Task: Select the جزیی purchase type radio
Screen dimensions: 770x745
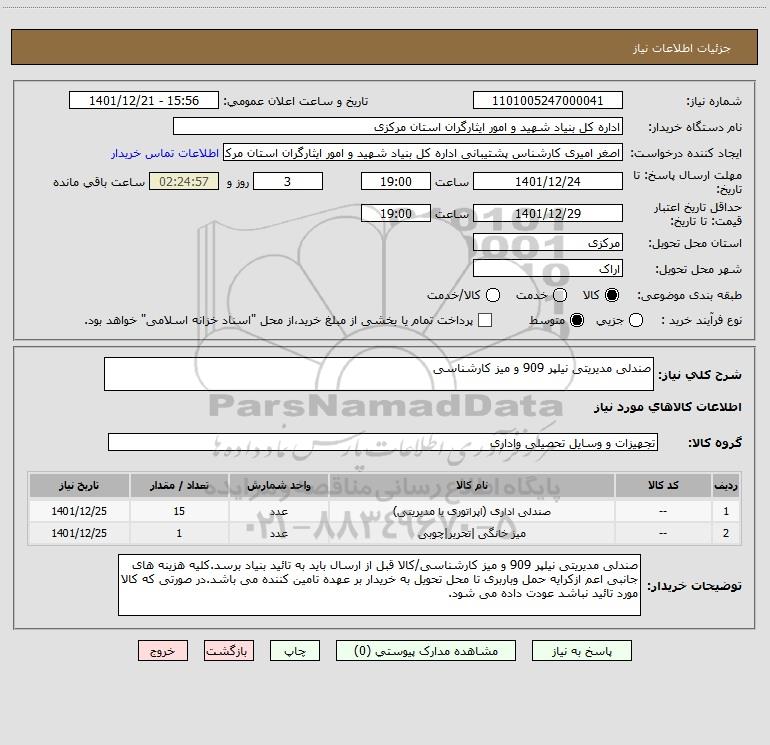Action: [x=635, y=321]
